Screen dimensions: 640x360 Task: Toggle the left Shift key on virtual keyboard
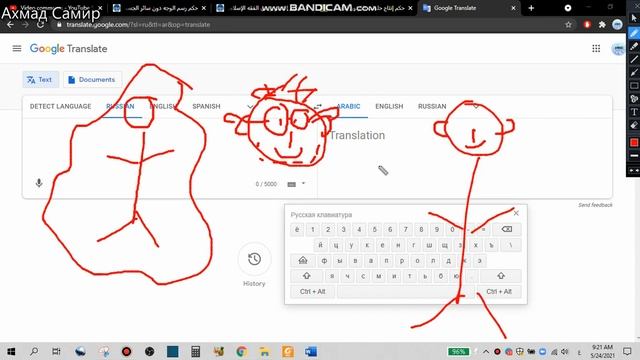pyautogui.click(x=307, y=276)
